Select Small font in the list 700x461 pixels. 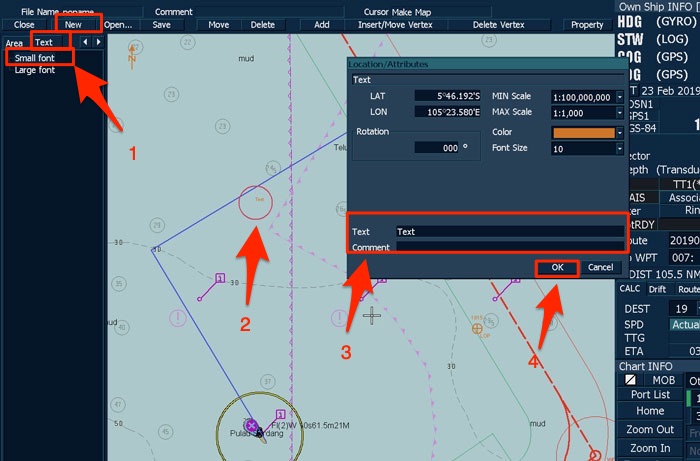(35, 58)
